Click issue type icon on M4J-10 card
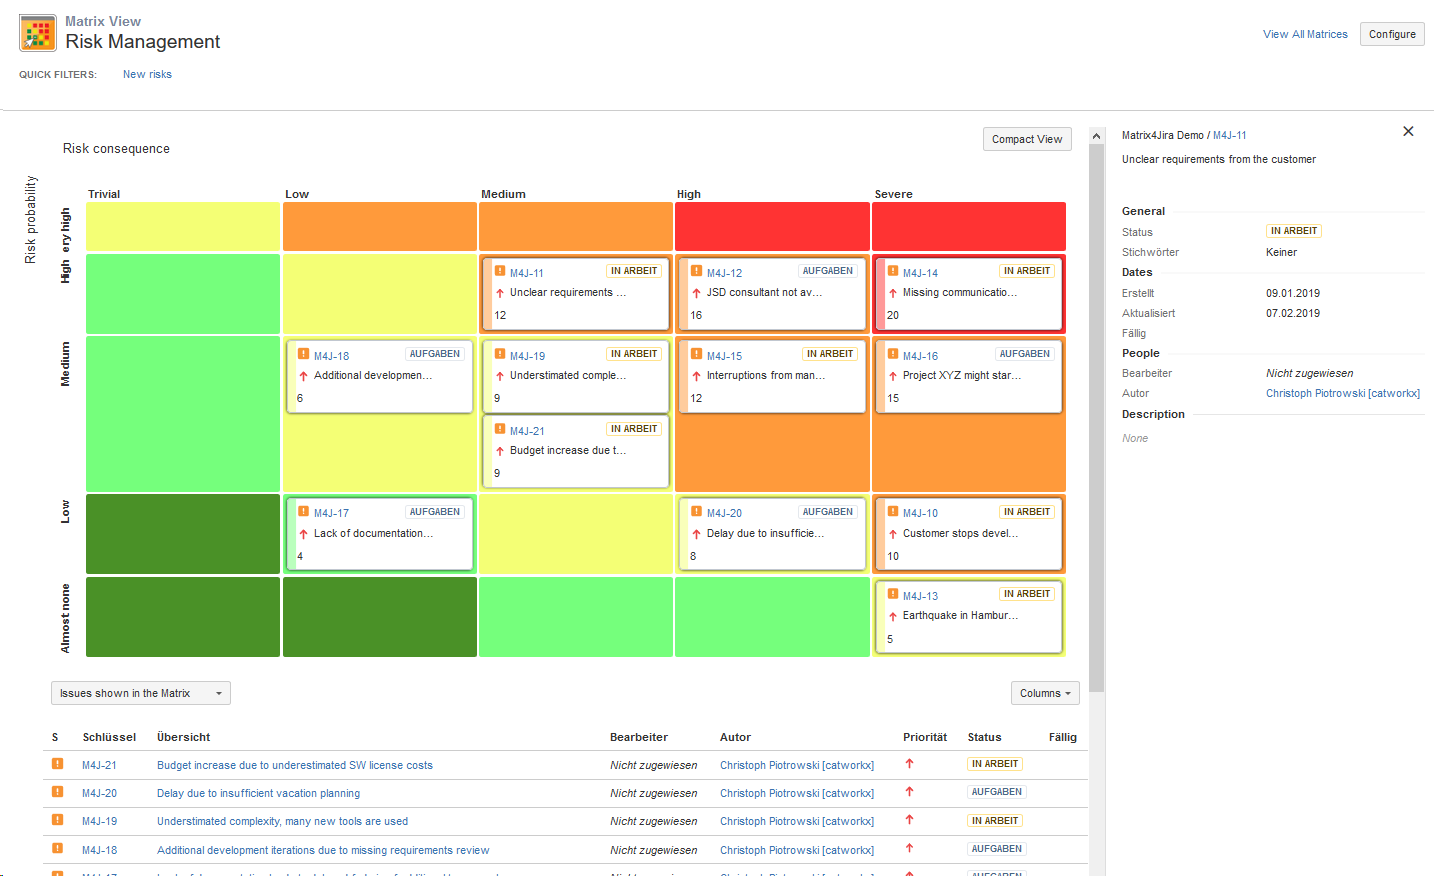This screenshot has width=1434, height=876. (x=893, y=512)
